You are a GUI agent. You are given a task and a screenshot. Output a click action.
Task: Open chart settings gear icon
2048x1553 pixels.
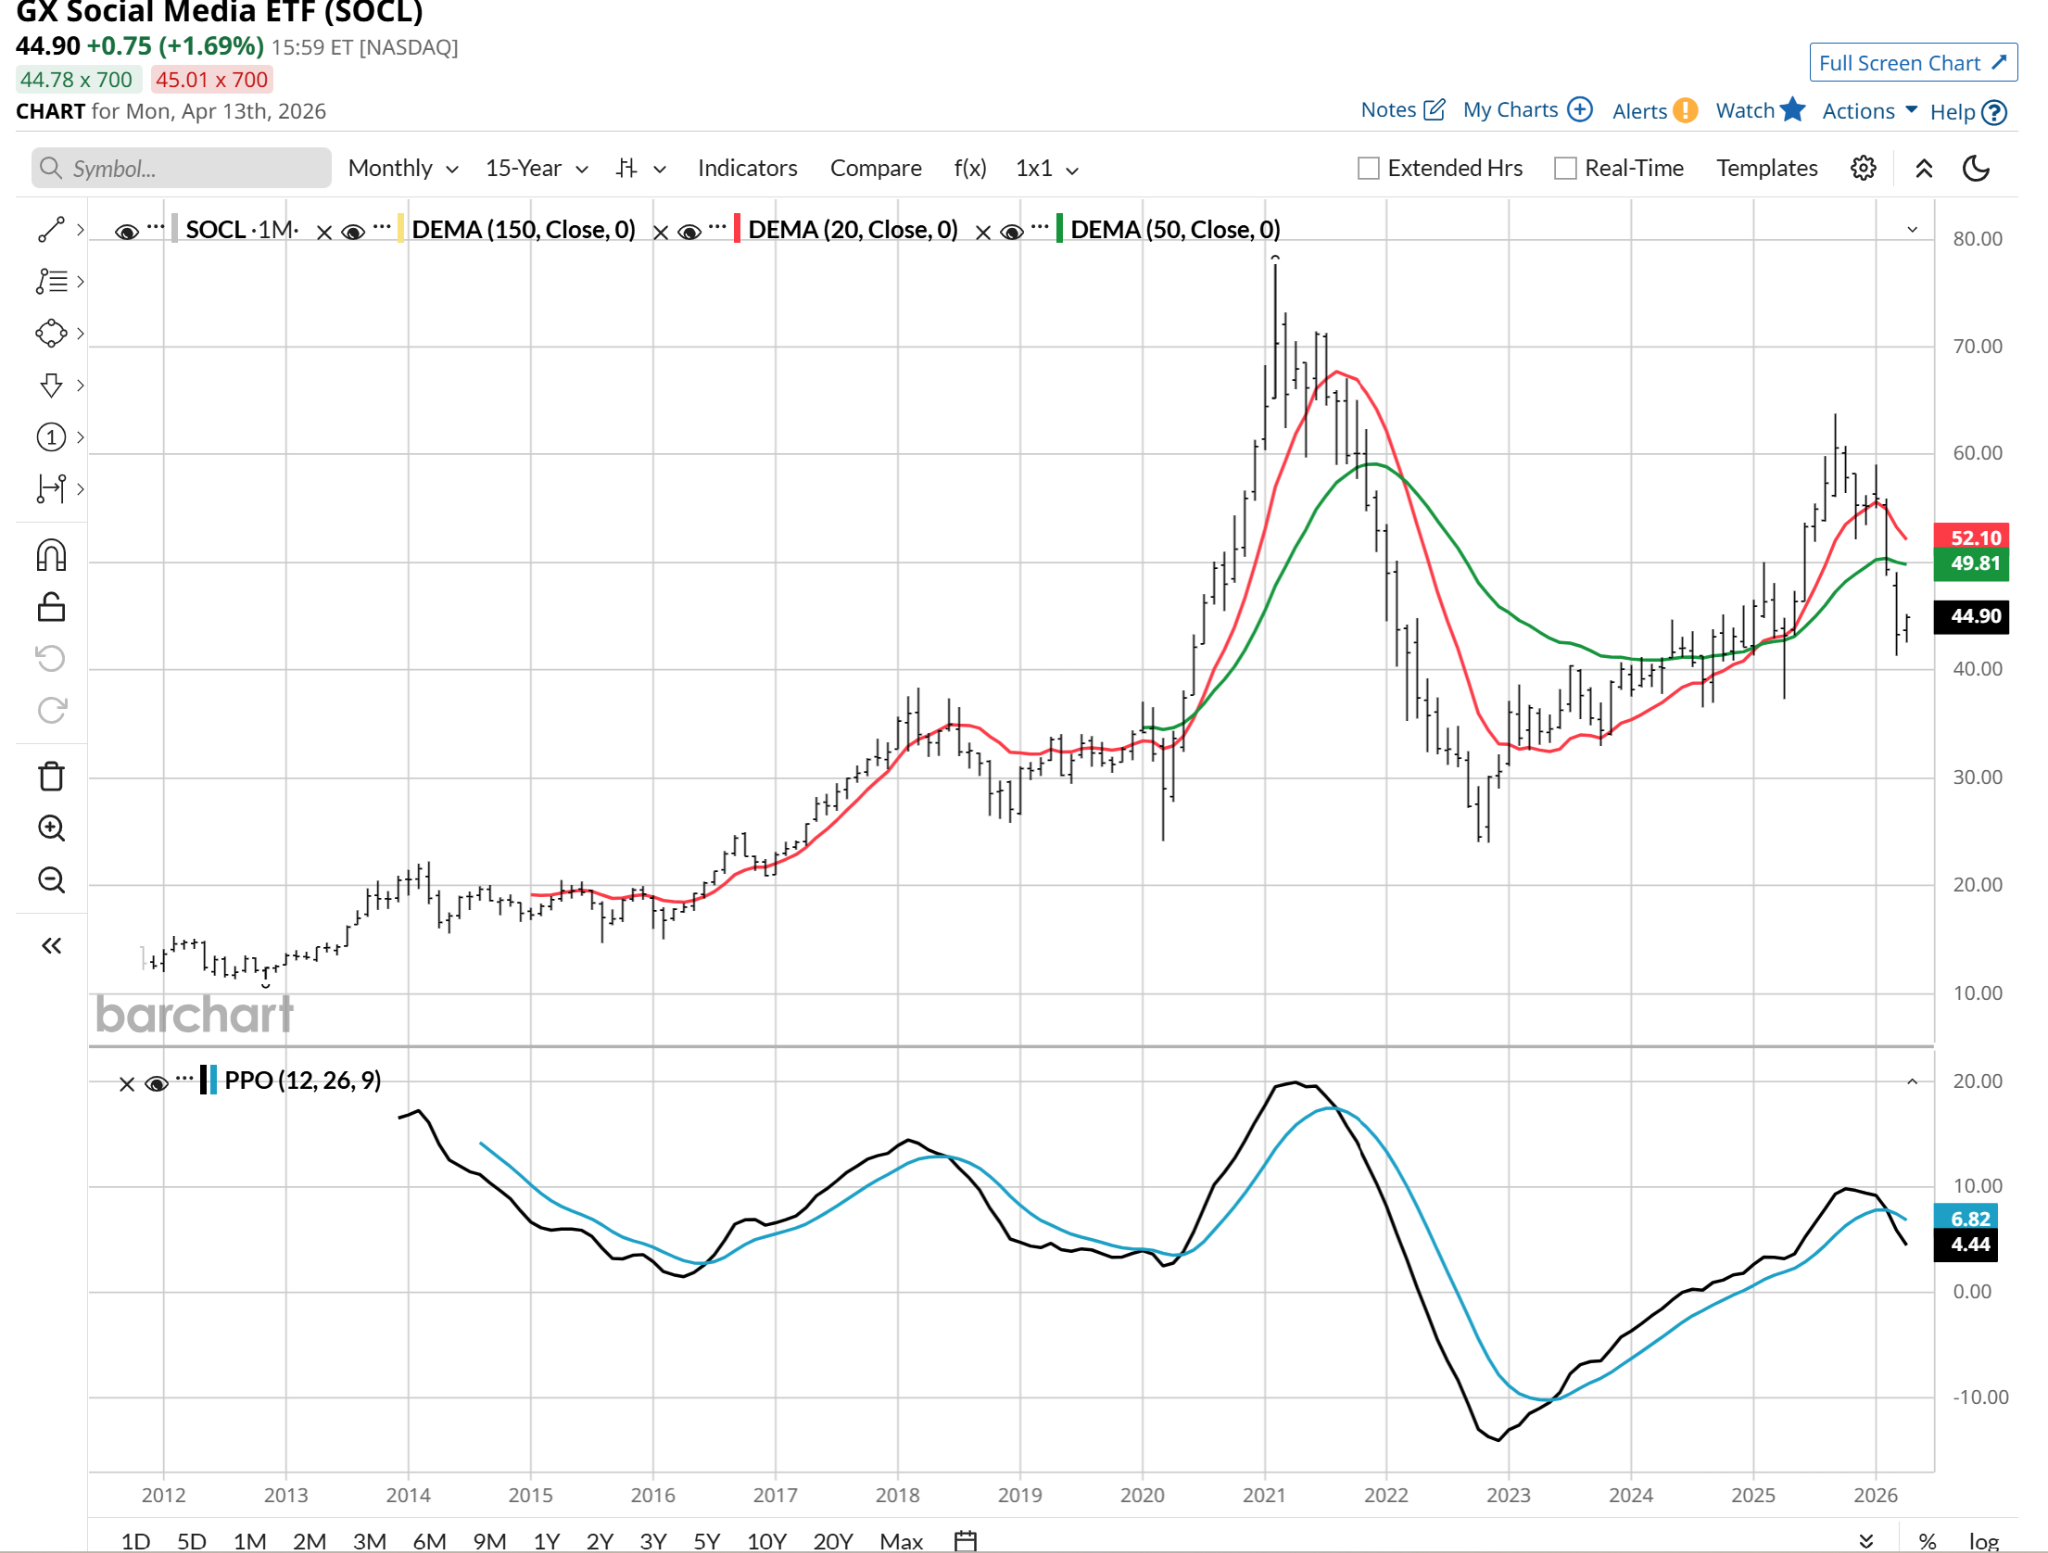click(1862, 168)
